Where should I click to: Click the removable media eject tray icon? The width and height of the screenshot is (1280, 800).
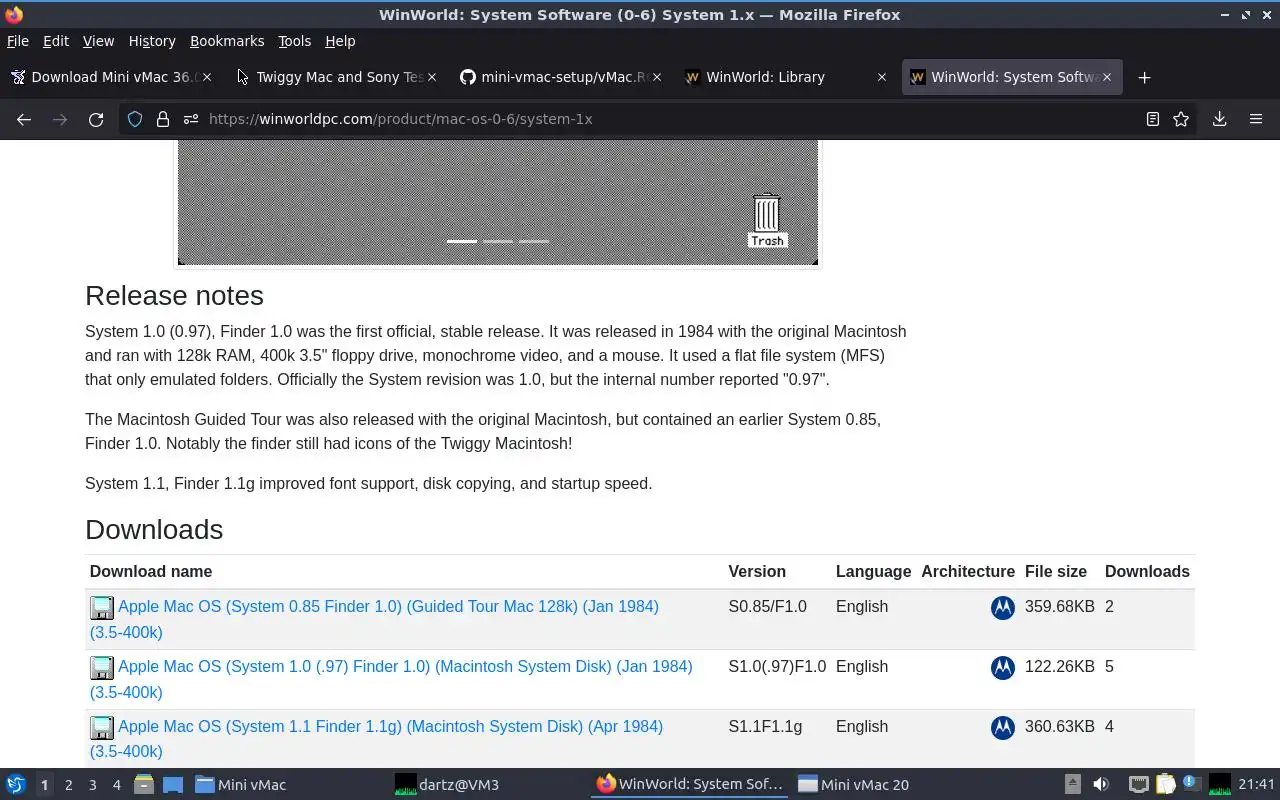[1072, 785]
